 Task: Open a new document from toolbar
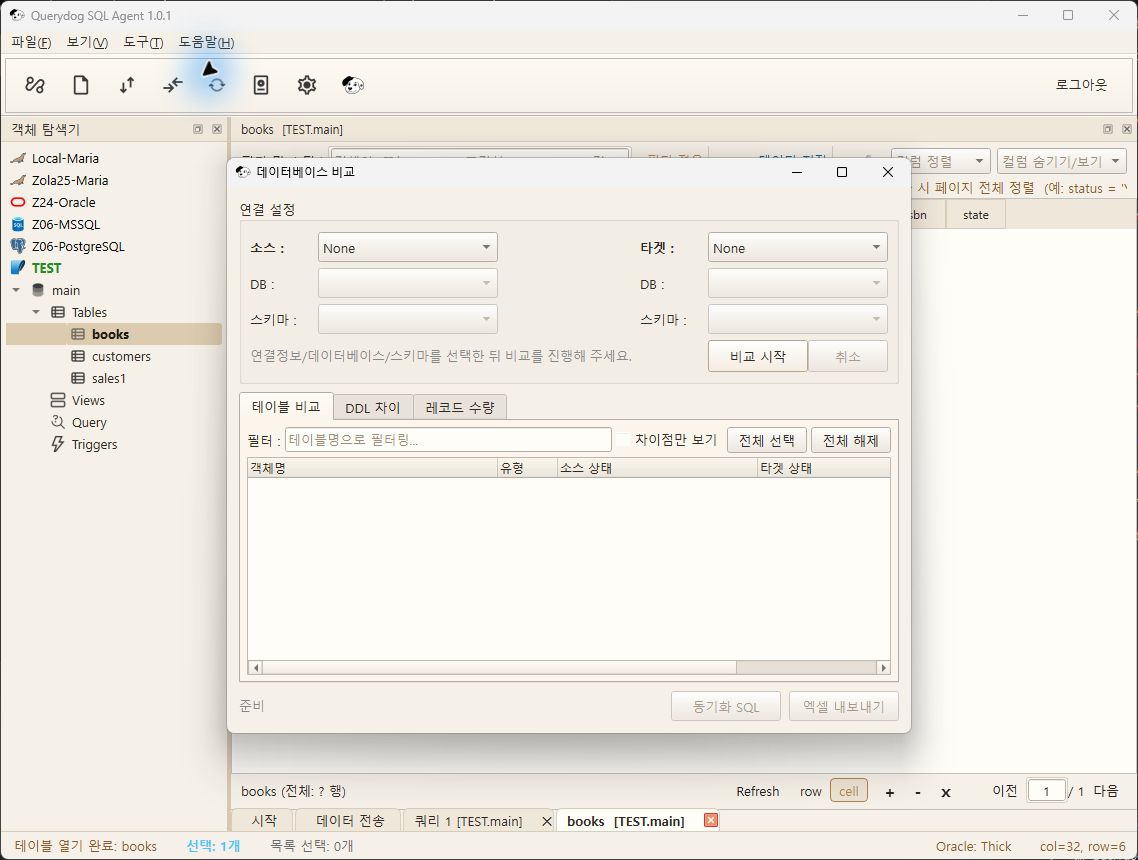(81, 85)
